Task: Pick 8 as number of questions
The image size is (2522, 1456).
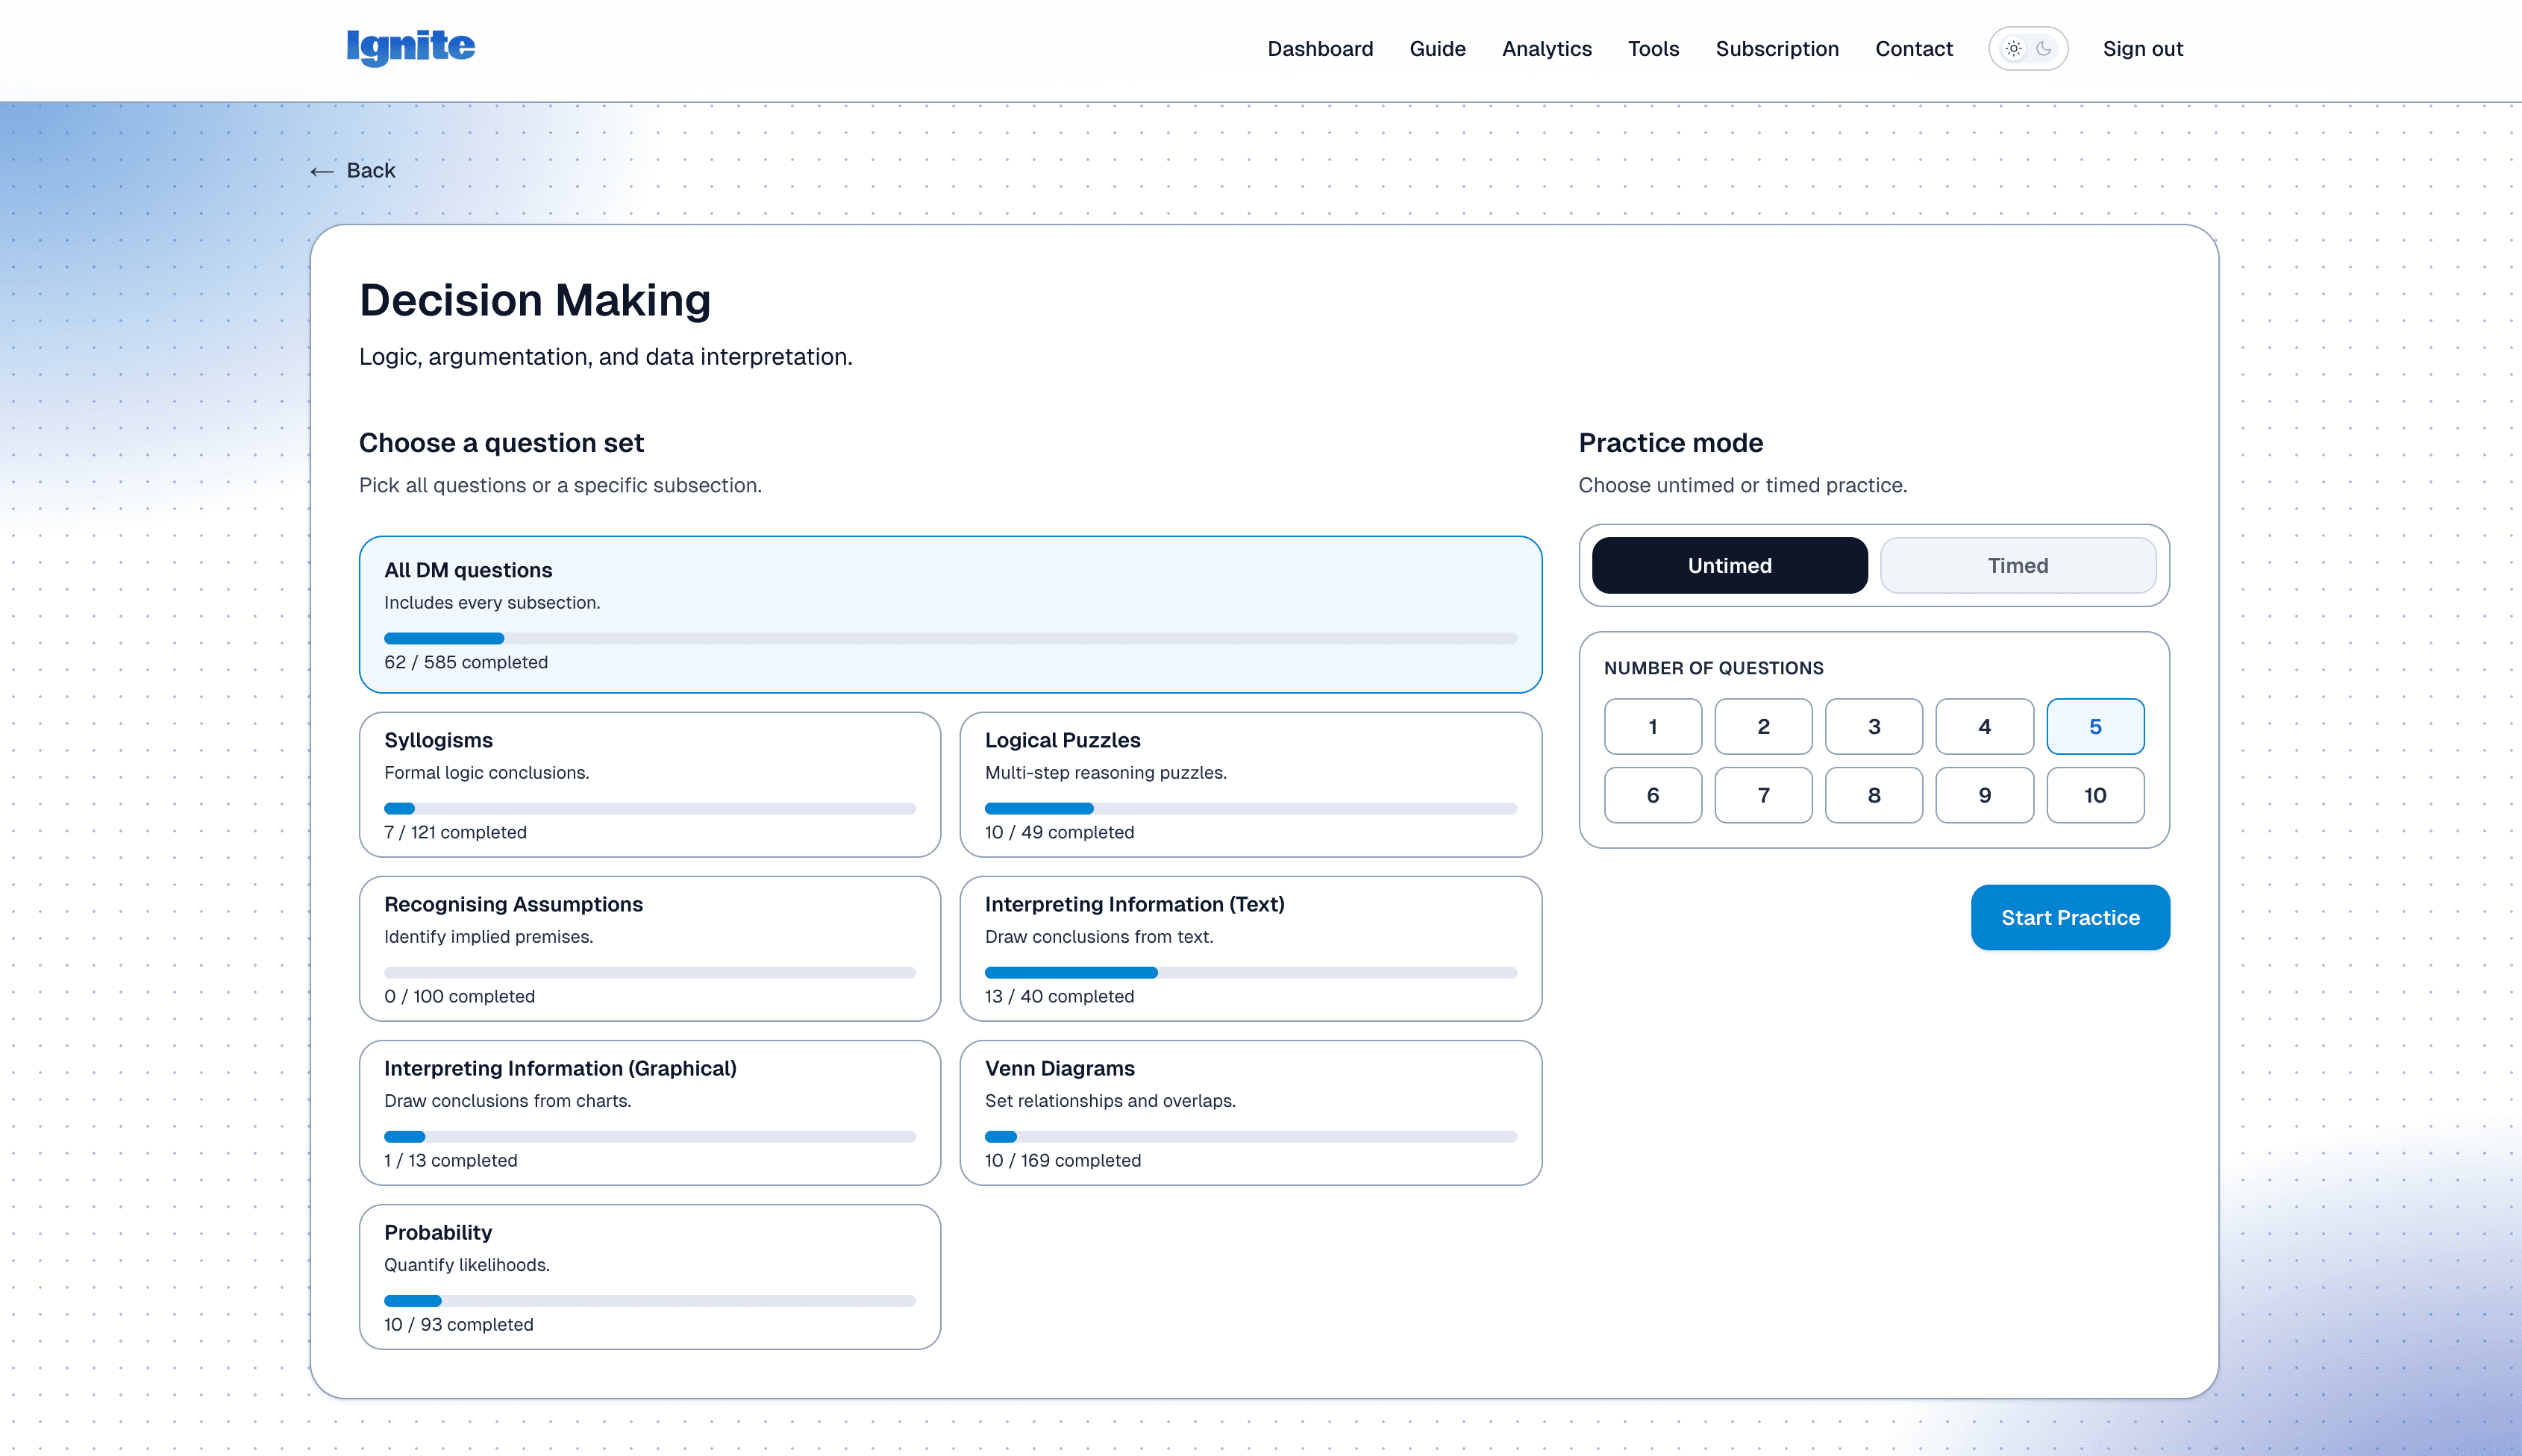Action: coord(1873,796)
